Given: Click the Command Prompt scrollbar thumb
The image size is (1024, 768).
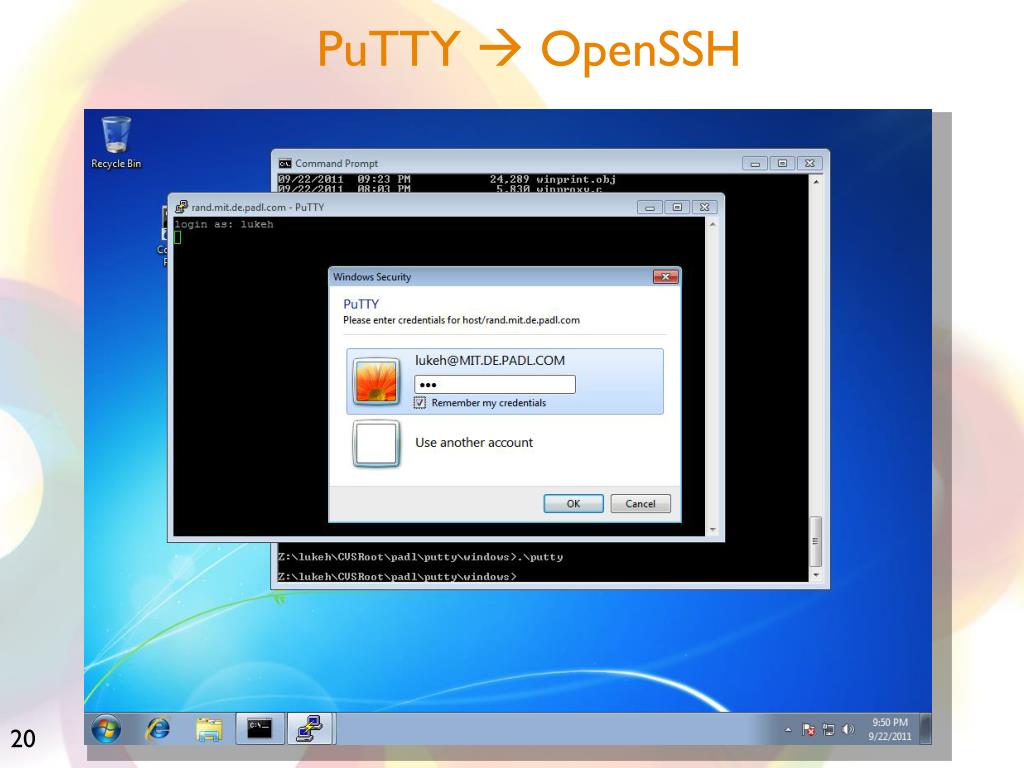Looking at the screenshot, I should pyautogui.click(x=816, y=541).
